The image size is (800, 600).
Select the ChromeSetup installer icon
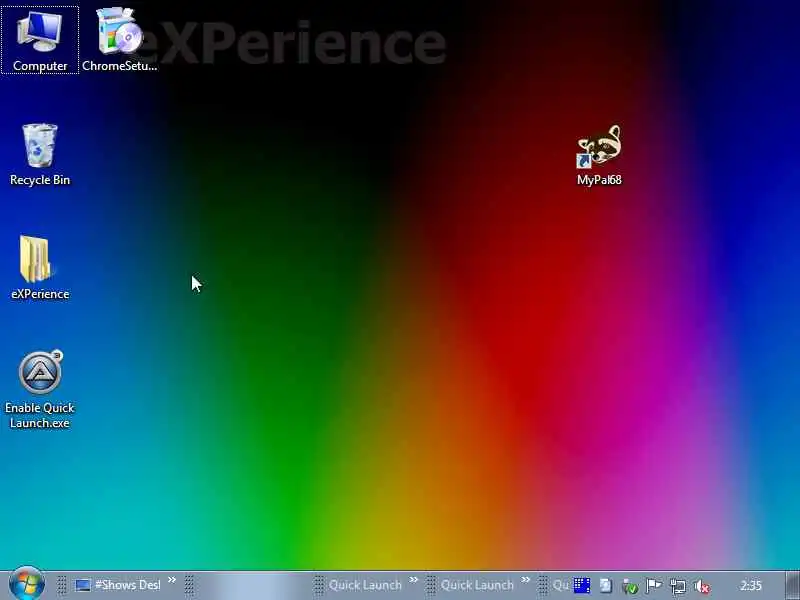tap(119, 41)
